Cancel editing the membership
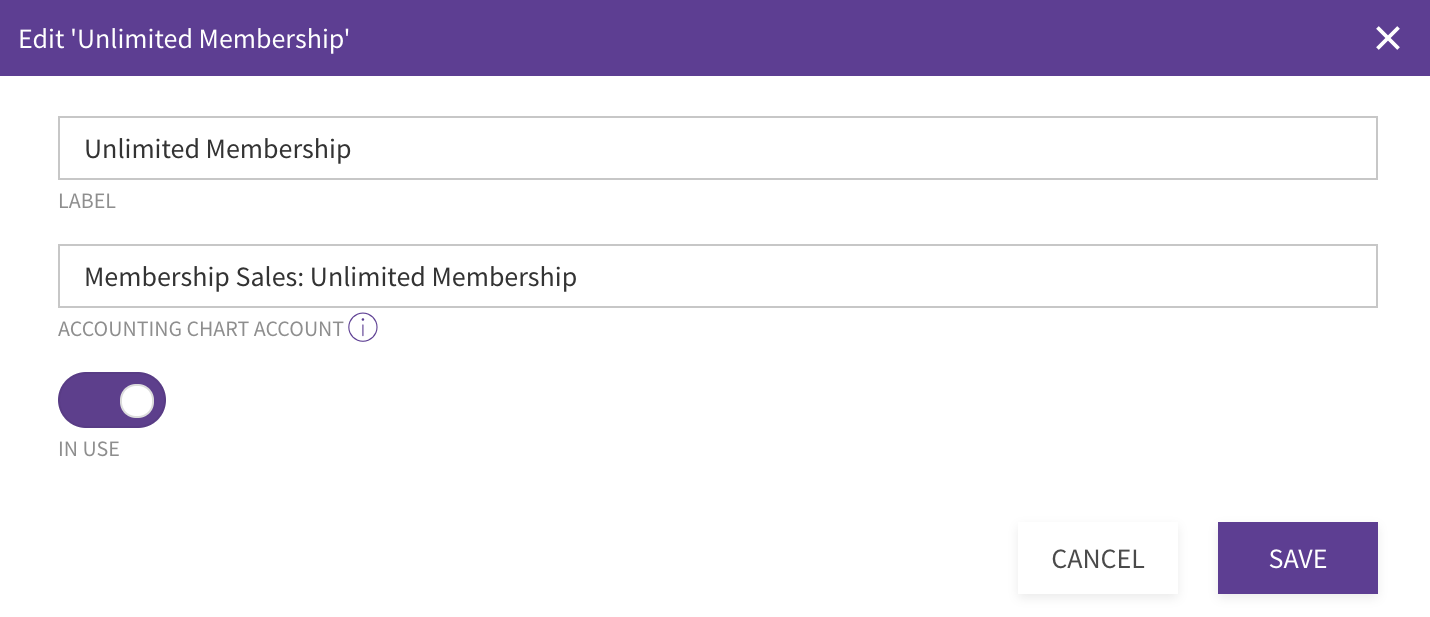The width and height of the screenshot is (1430, 617). coord(1098,558)
